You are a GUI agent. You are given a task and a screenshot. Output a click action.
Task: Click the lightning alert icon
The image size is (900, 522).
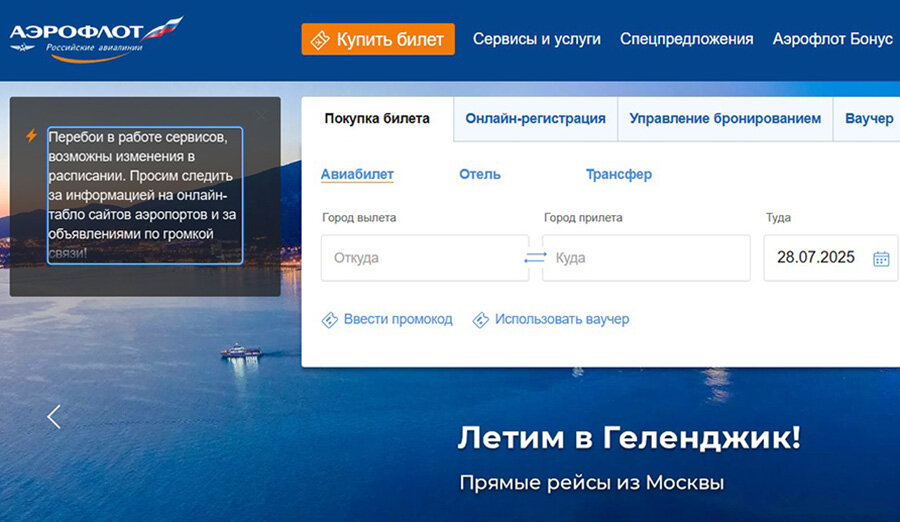coord(32,136)
